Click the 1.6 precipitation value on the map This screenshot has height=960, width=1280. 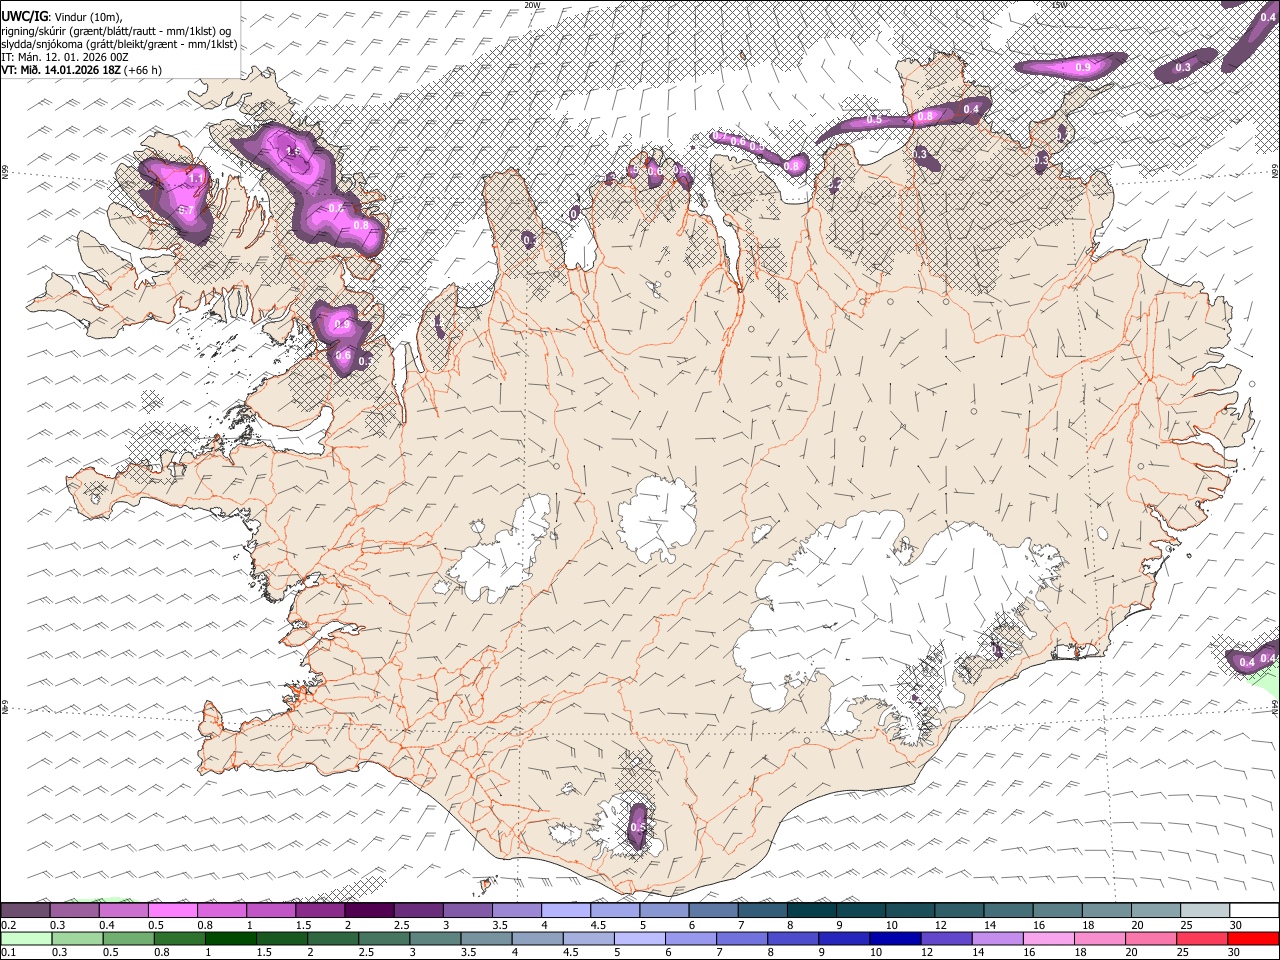(293, 151)
